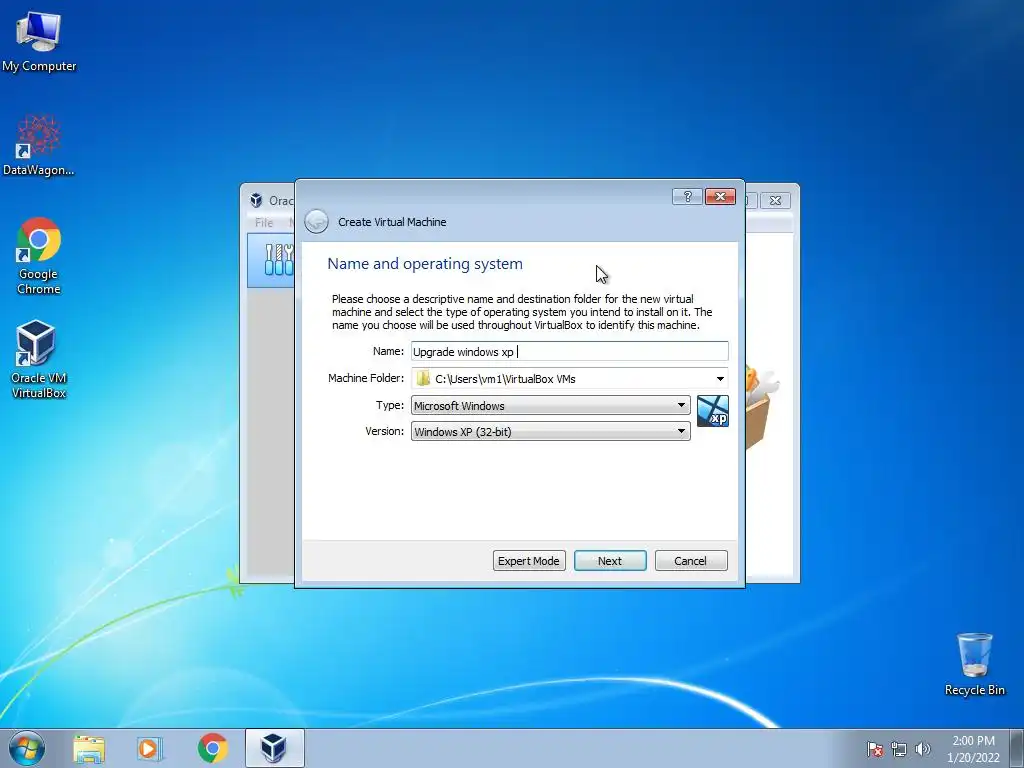The width and height of the screenshot is (1024, 768).
Task: Click the VirtualBox cube icon in the Manager title bar
Action: [x=257, y=200]
